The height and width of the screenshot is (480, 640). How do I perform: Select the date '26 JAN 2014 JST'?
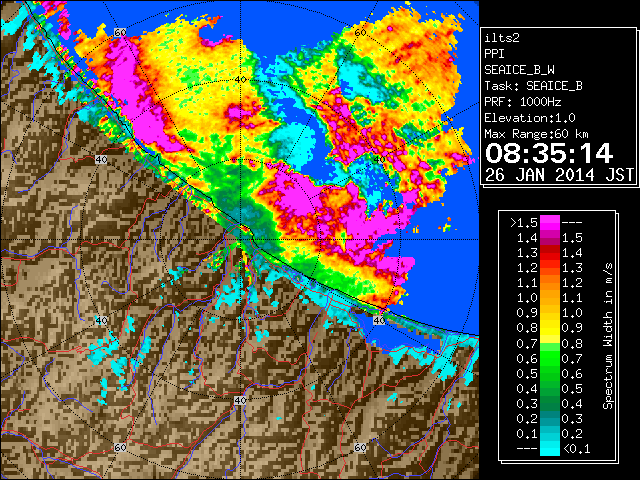(x=559, y=175)
